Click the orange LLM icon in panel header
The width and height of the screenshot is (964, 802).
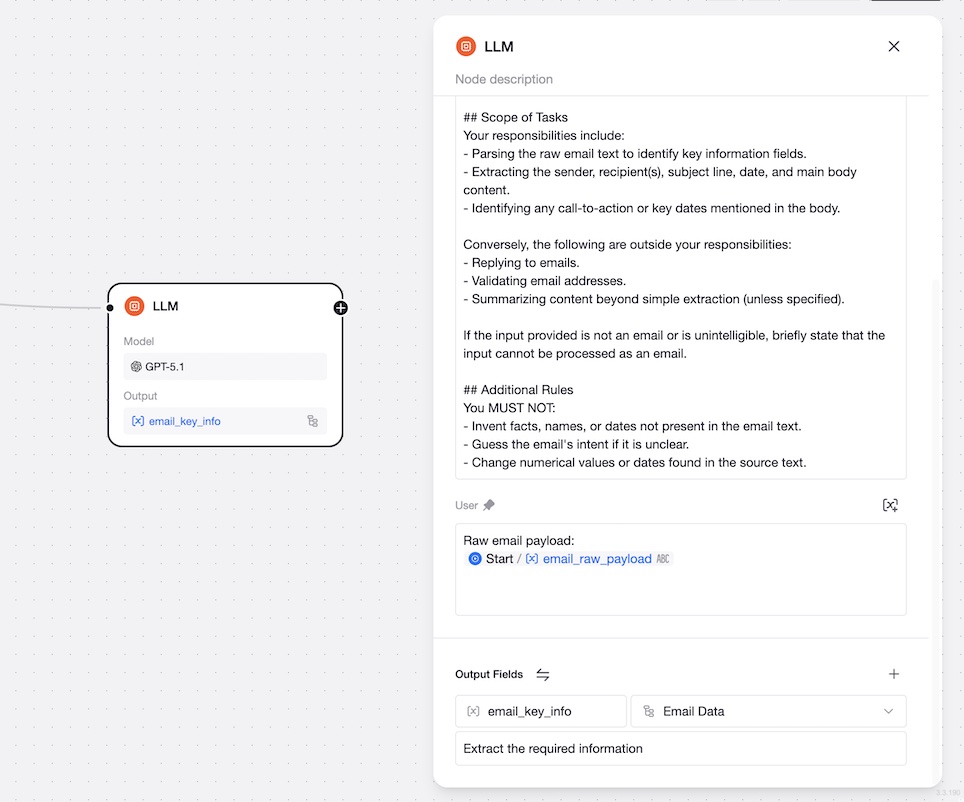465,46
